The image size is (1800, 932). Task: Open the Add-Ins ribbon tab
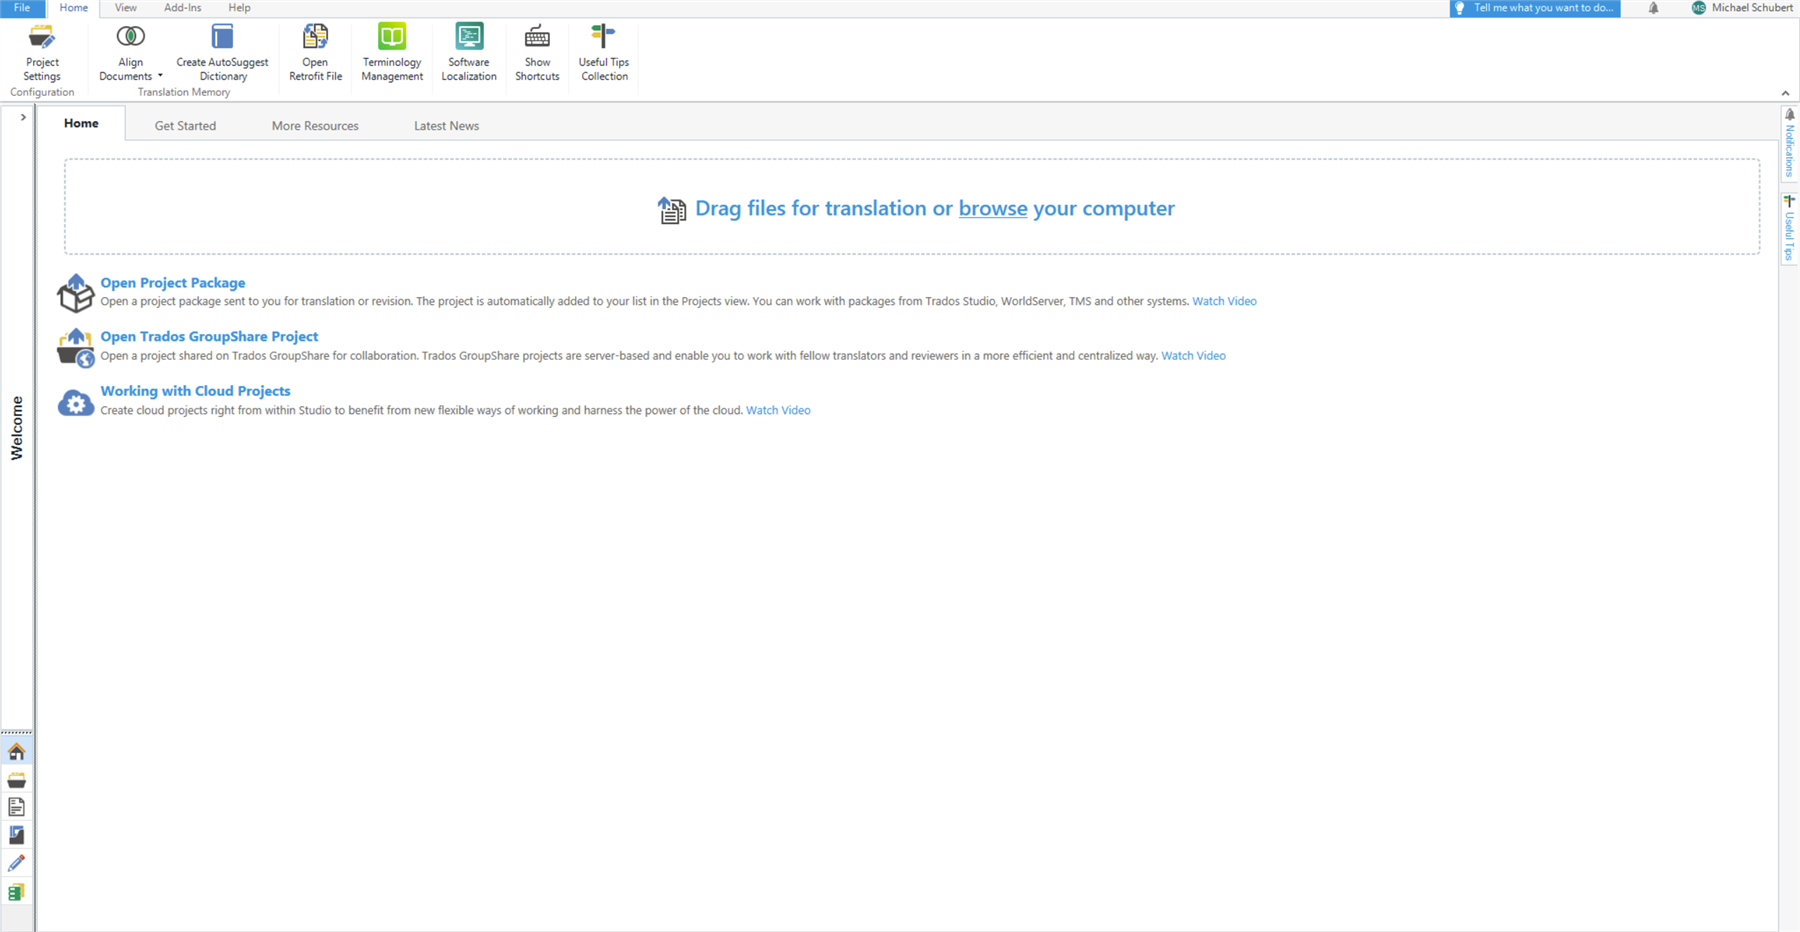[x=182, y=8]
